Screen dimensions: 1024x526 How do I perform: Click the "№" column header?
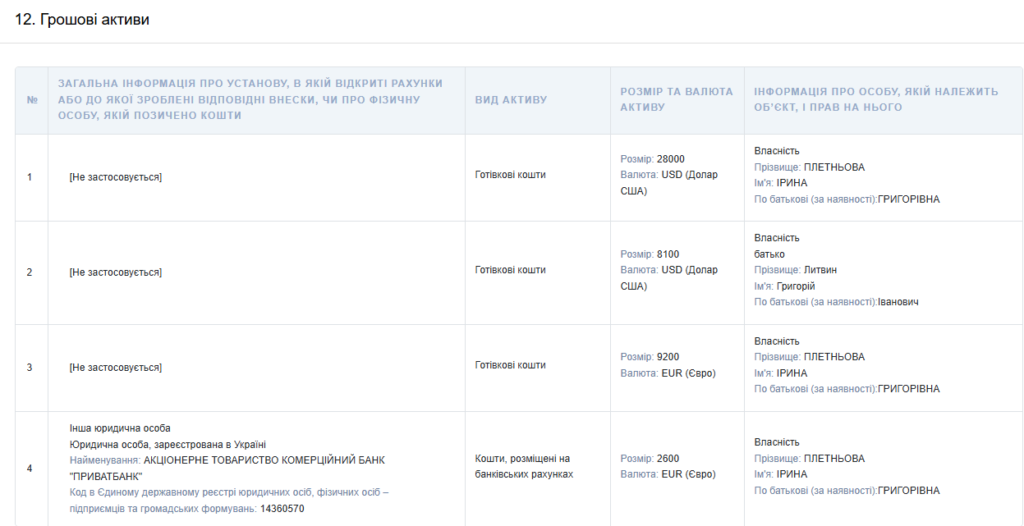[31, 100]
